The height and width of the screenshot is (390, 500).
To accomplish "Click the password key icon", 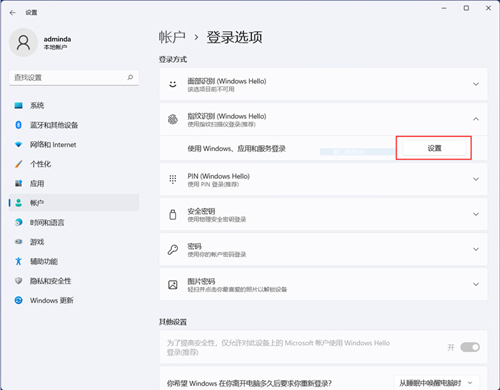I will [173, 249].
